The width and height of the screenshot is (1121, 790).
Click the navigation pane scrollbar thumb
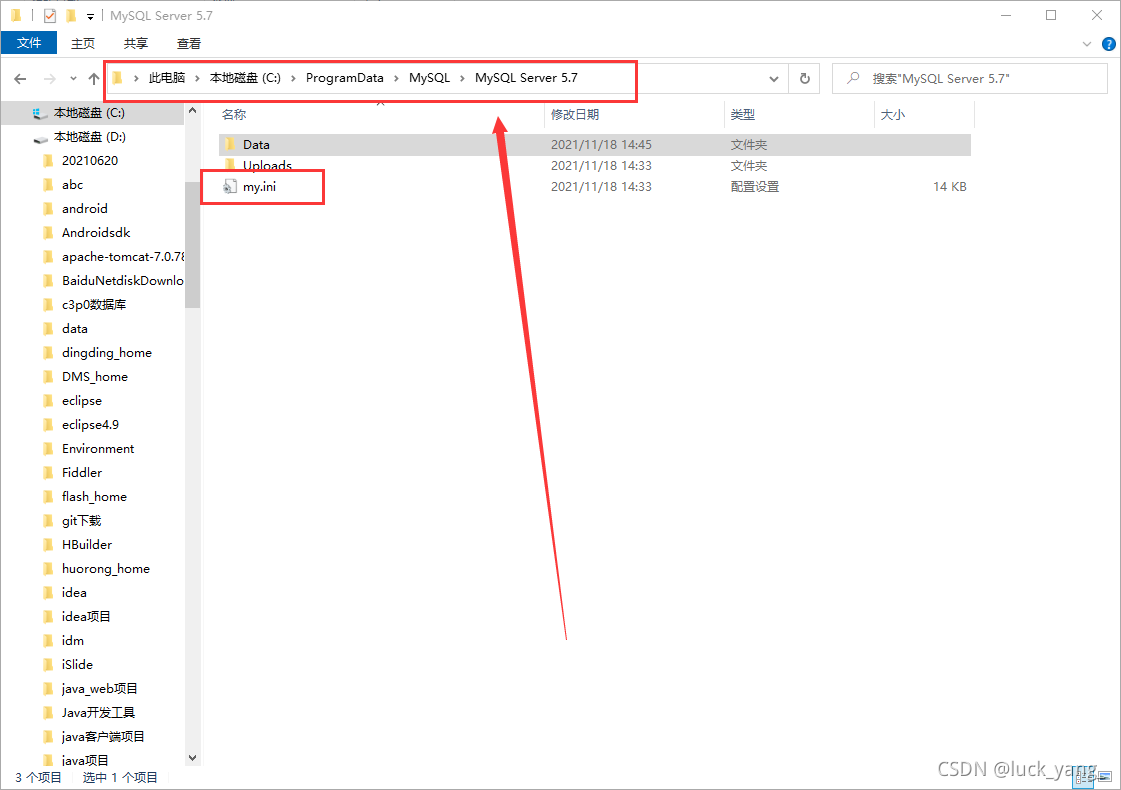[x=192, y=245]
